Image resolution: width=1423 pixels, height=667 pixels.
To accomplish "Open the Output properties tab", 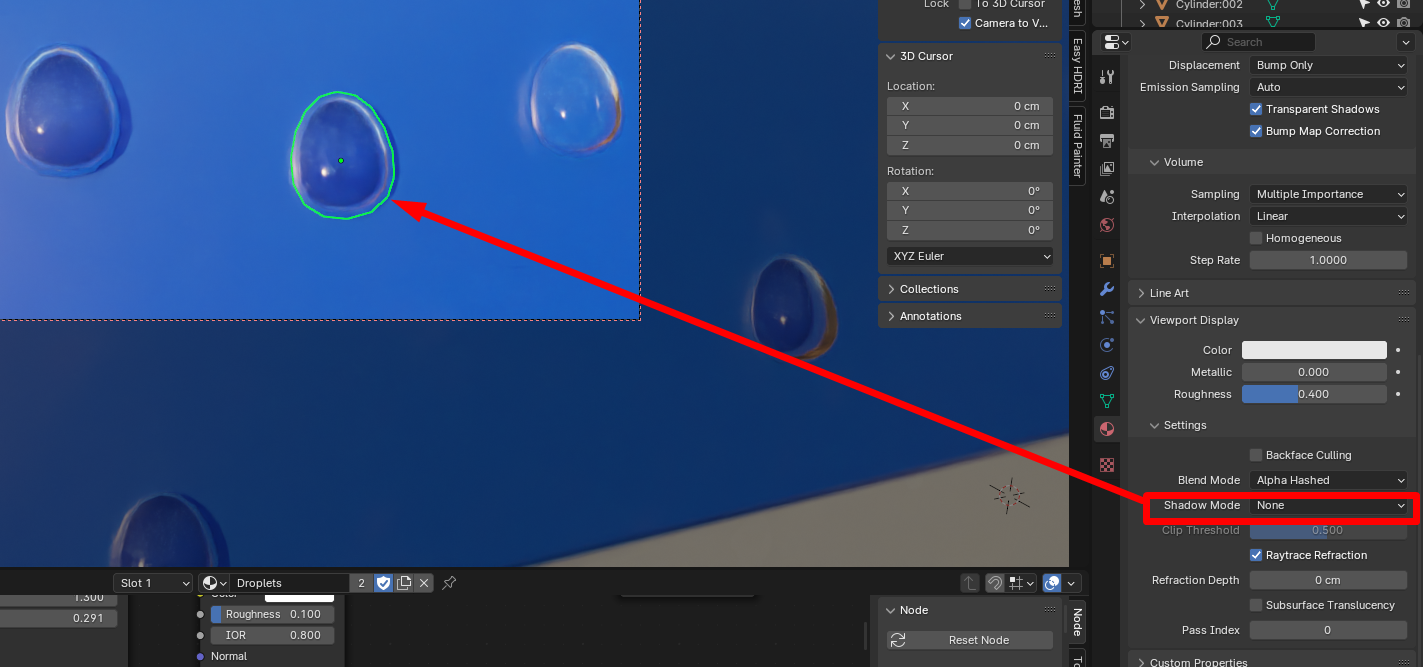I will [x=1106, y=140].
